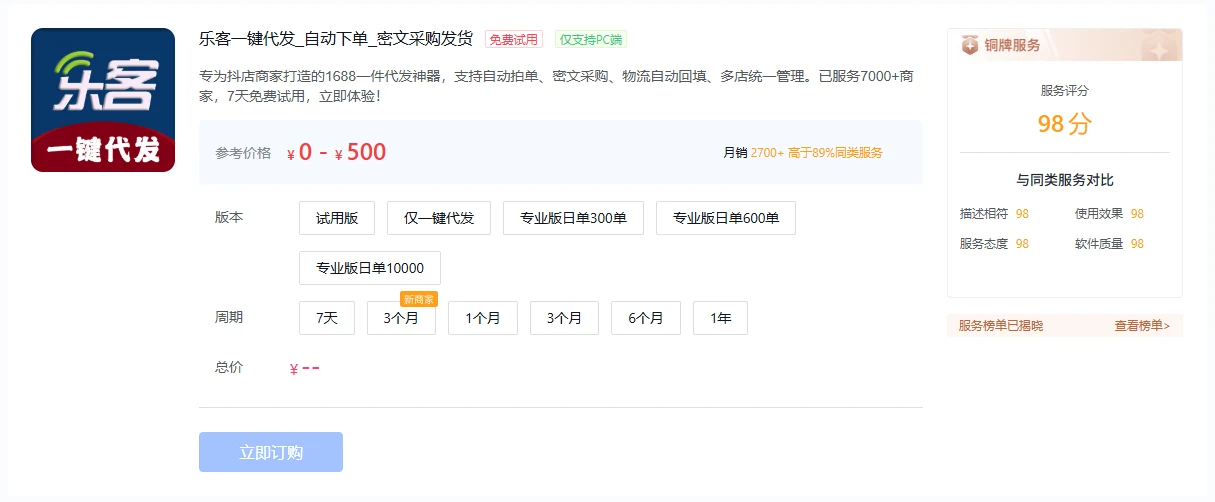Click the 服务榜单已揭晓 banner text

[x=1000, y=326]
